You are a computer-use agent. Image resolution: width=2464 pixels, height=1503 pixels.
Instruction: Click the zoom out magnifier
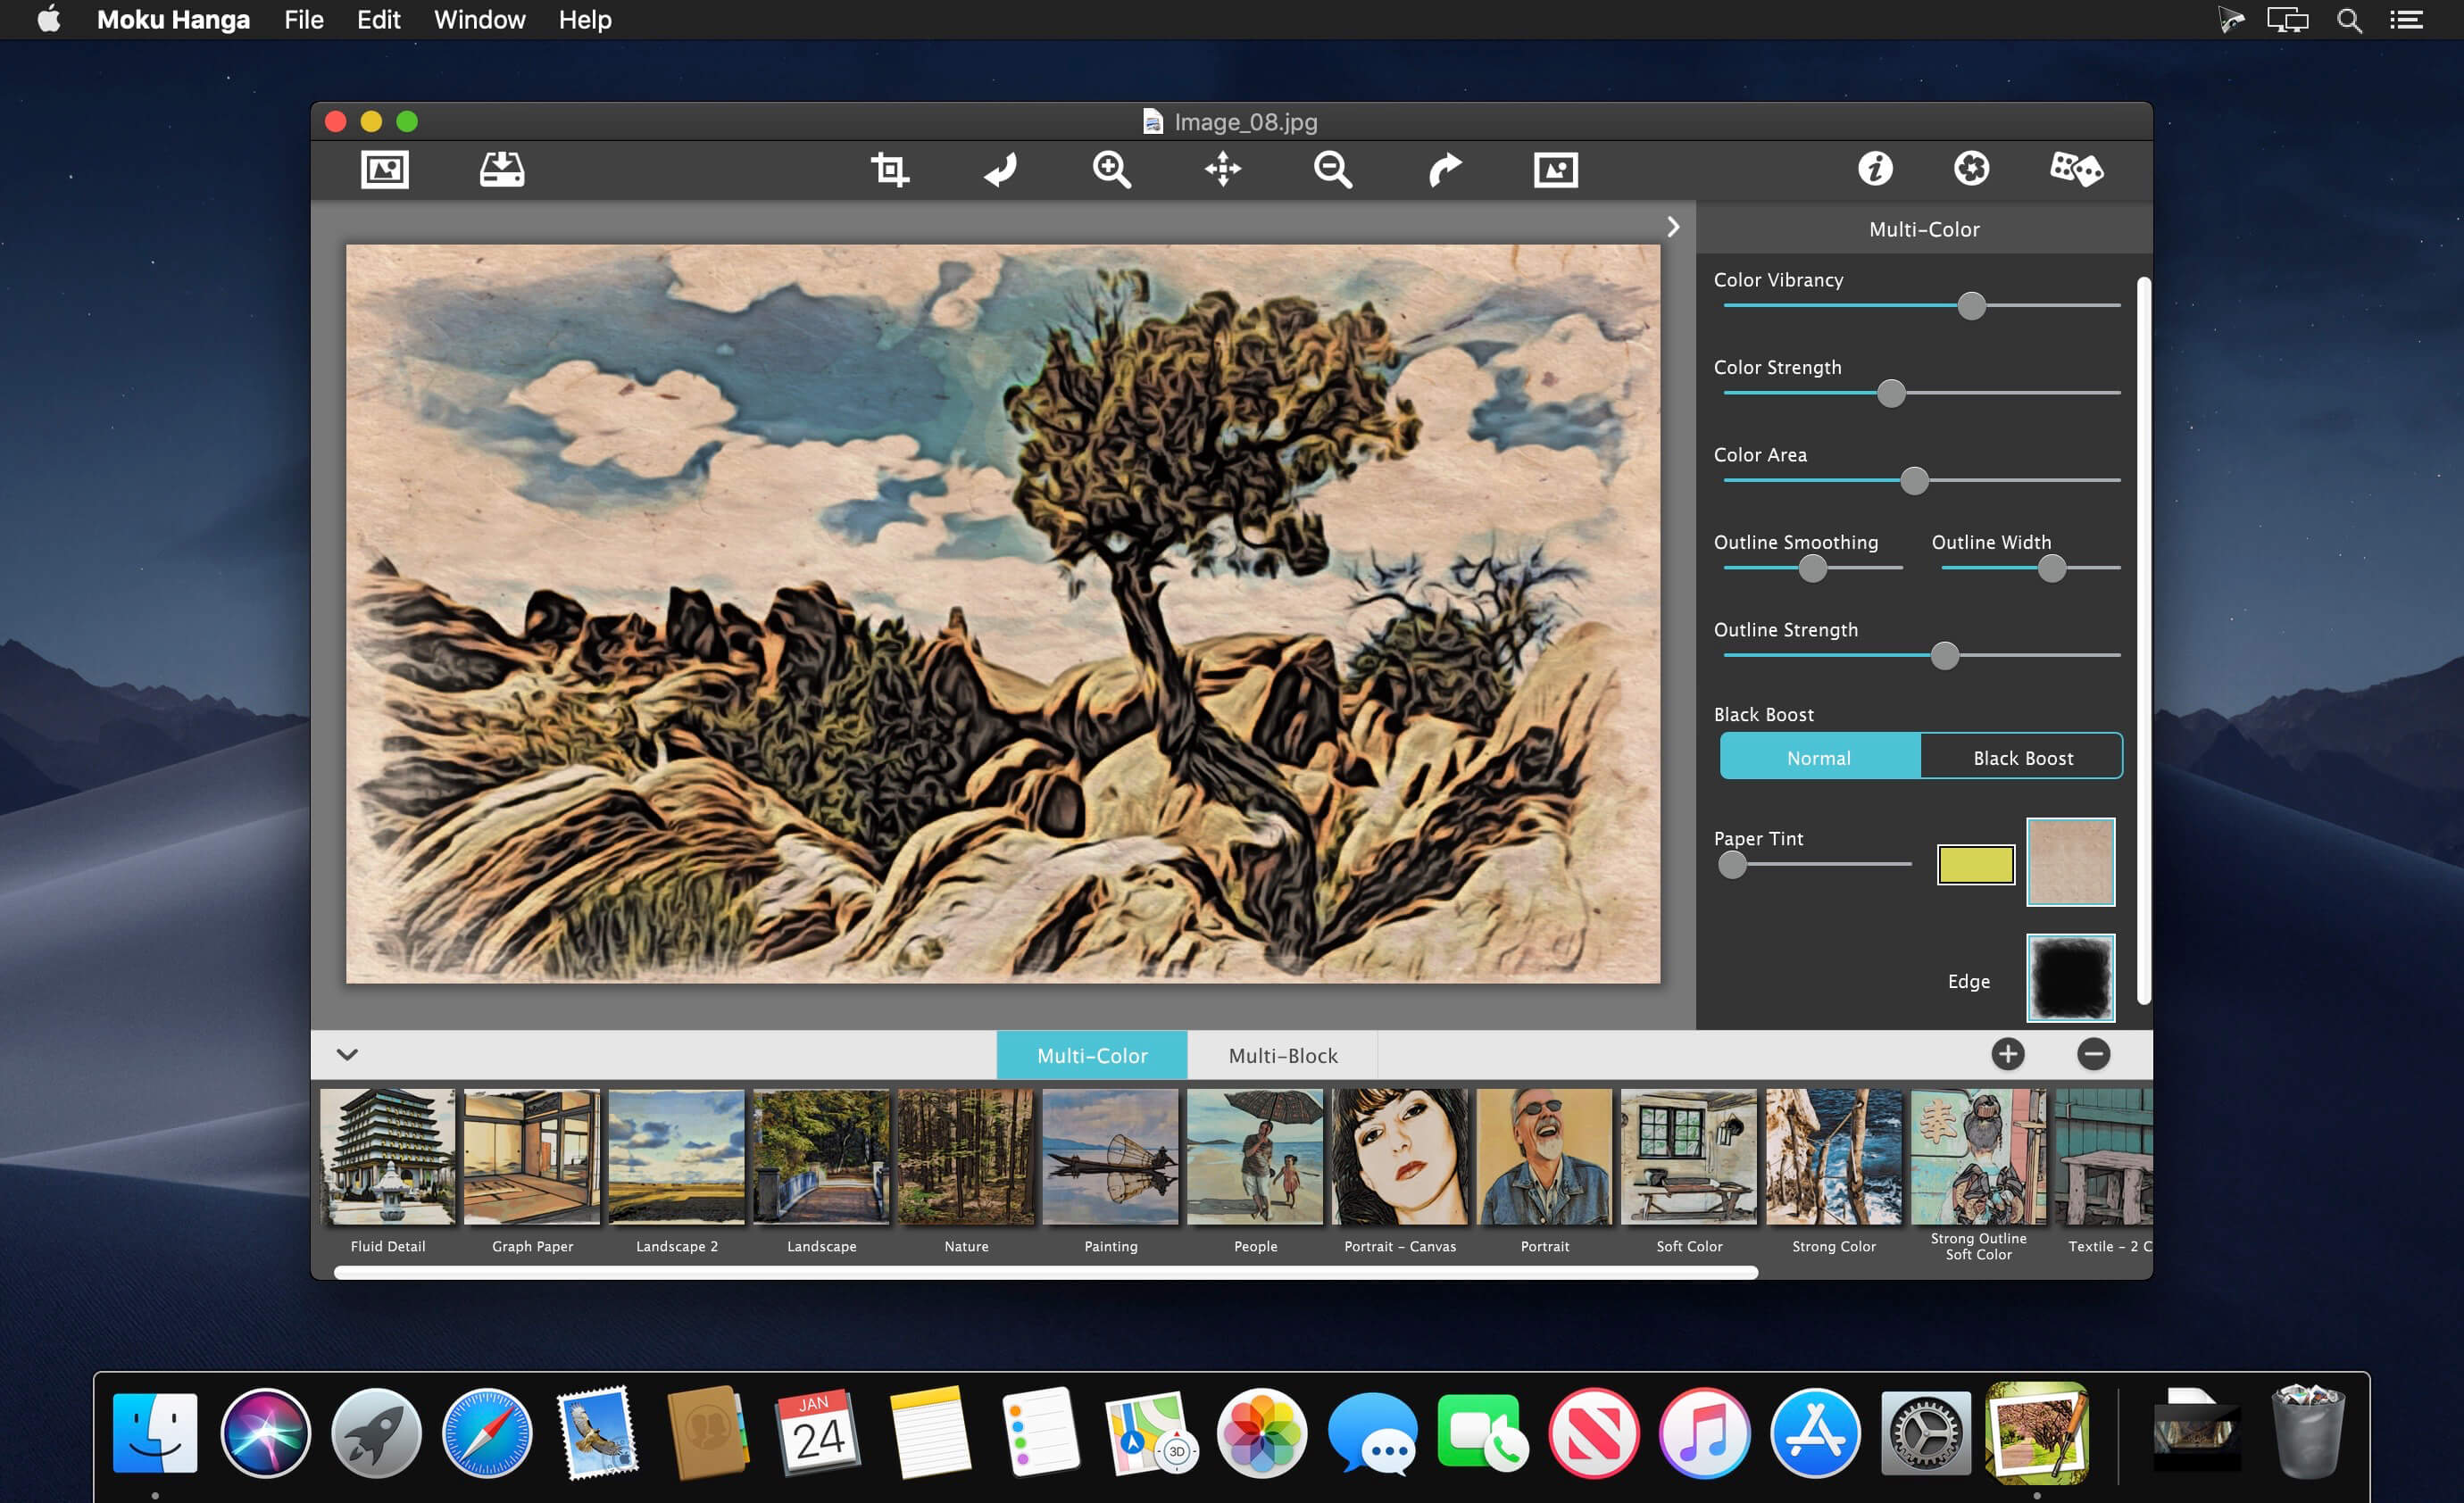pyautogui.click(x=1332, y=169)
